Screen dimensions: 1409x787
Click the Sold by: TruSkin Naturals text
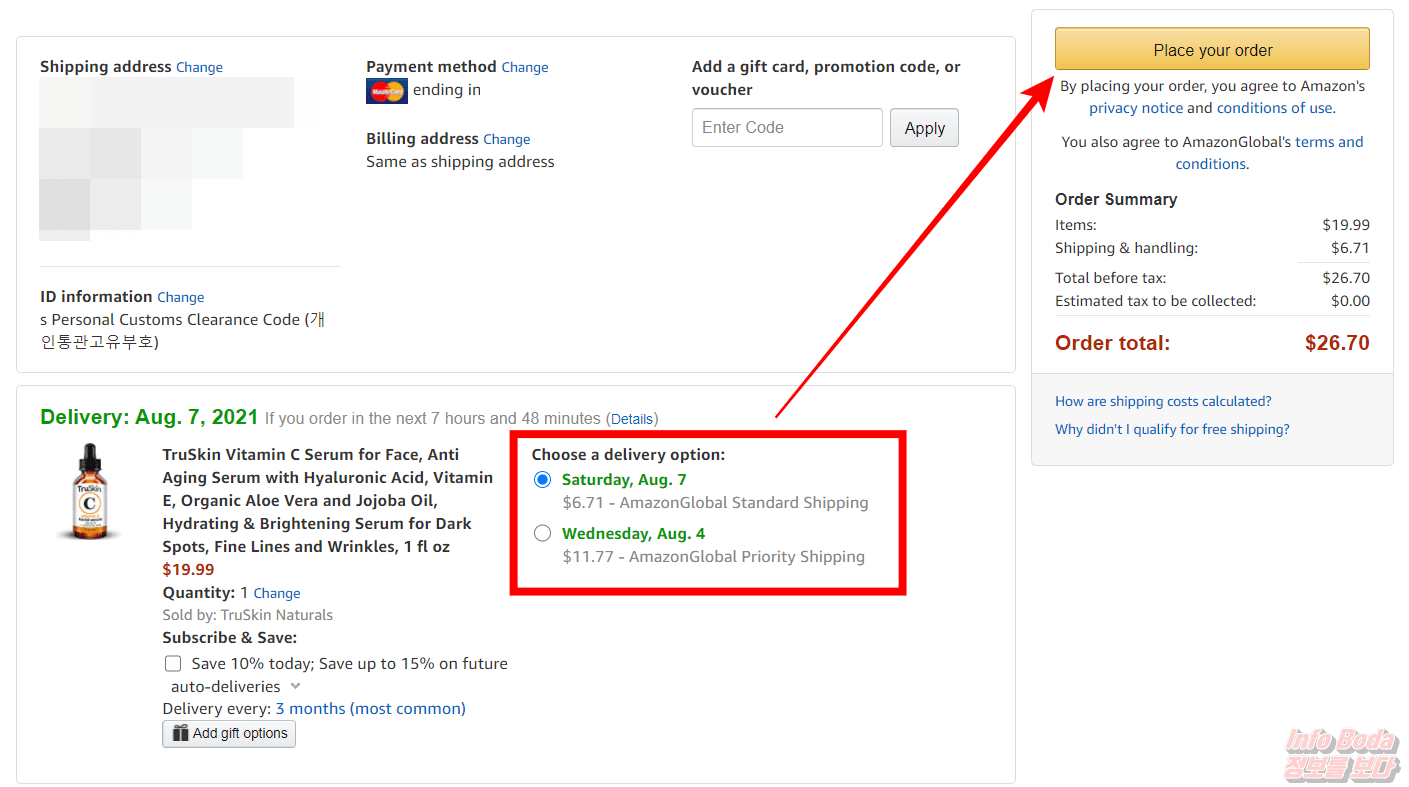[x=248, y=615]
